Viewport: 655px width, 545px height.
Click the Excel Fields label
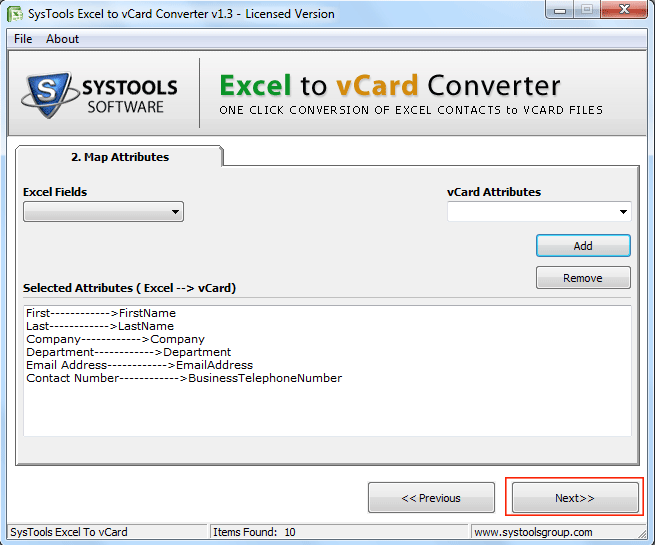(55, 192)
